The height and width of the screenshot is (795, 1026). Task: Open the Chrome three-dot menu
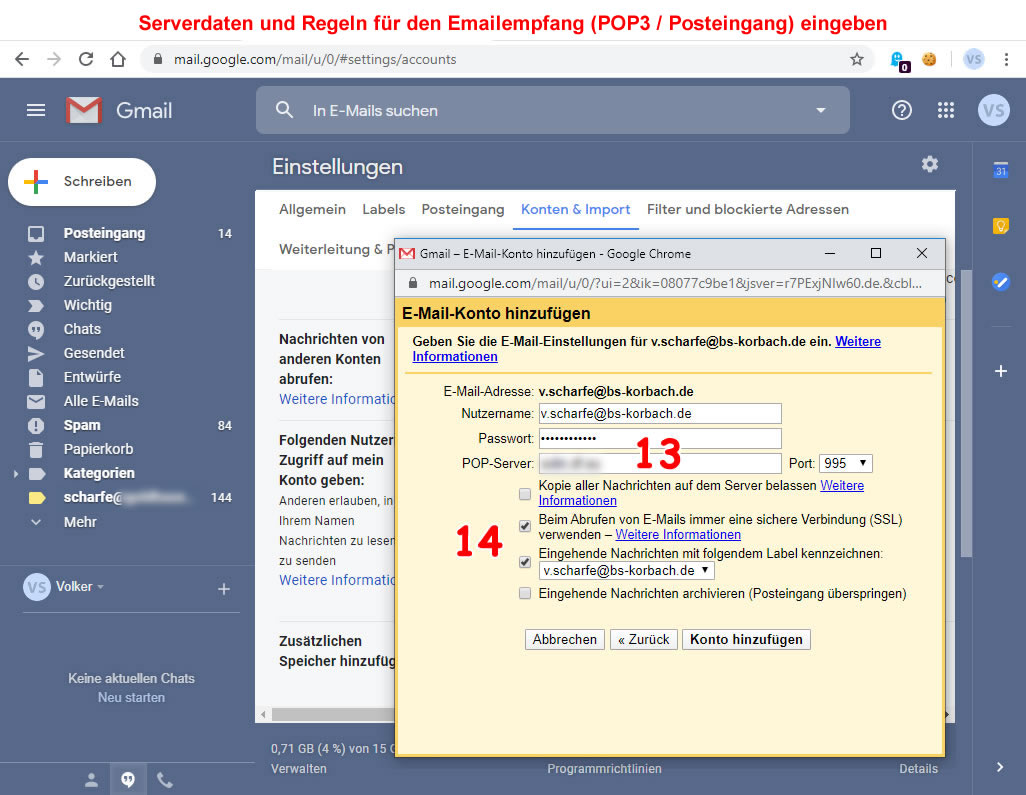pos(1006,60)
